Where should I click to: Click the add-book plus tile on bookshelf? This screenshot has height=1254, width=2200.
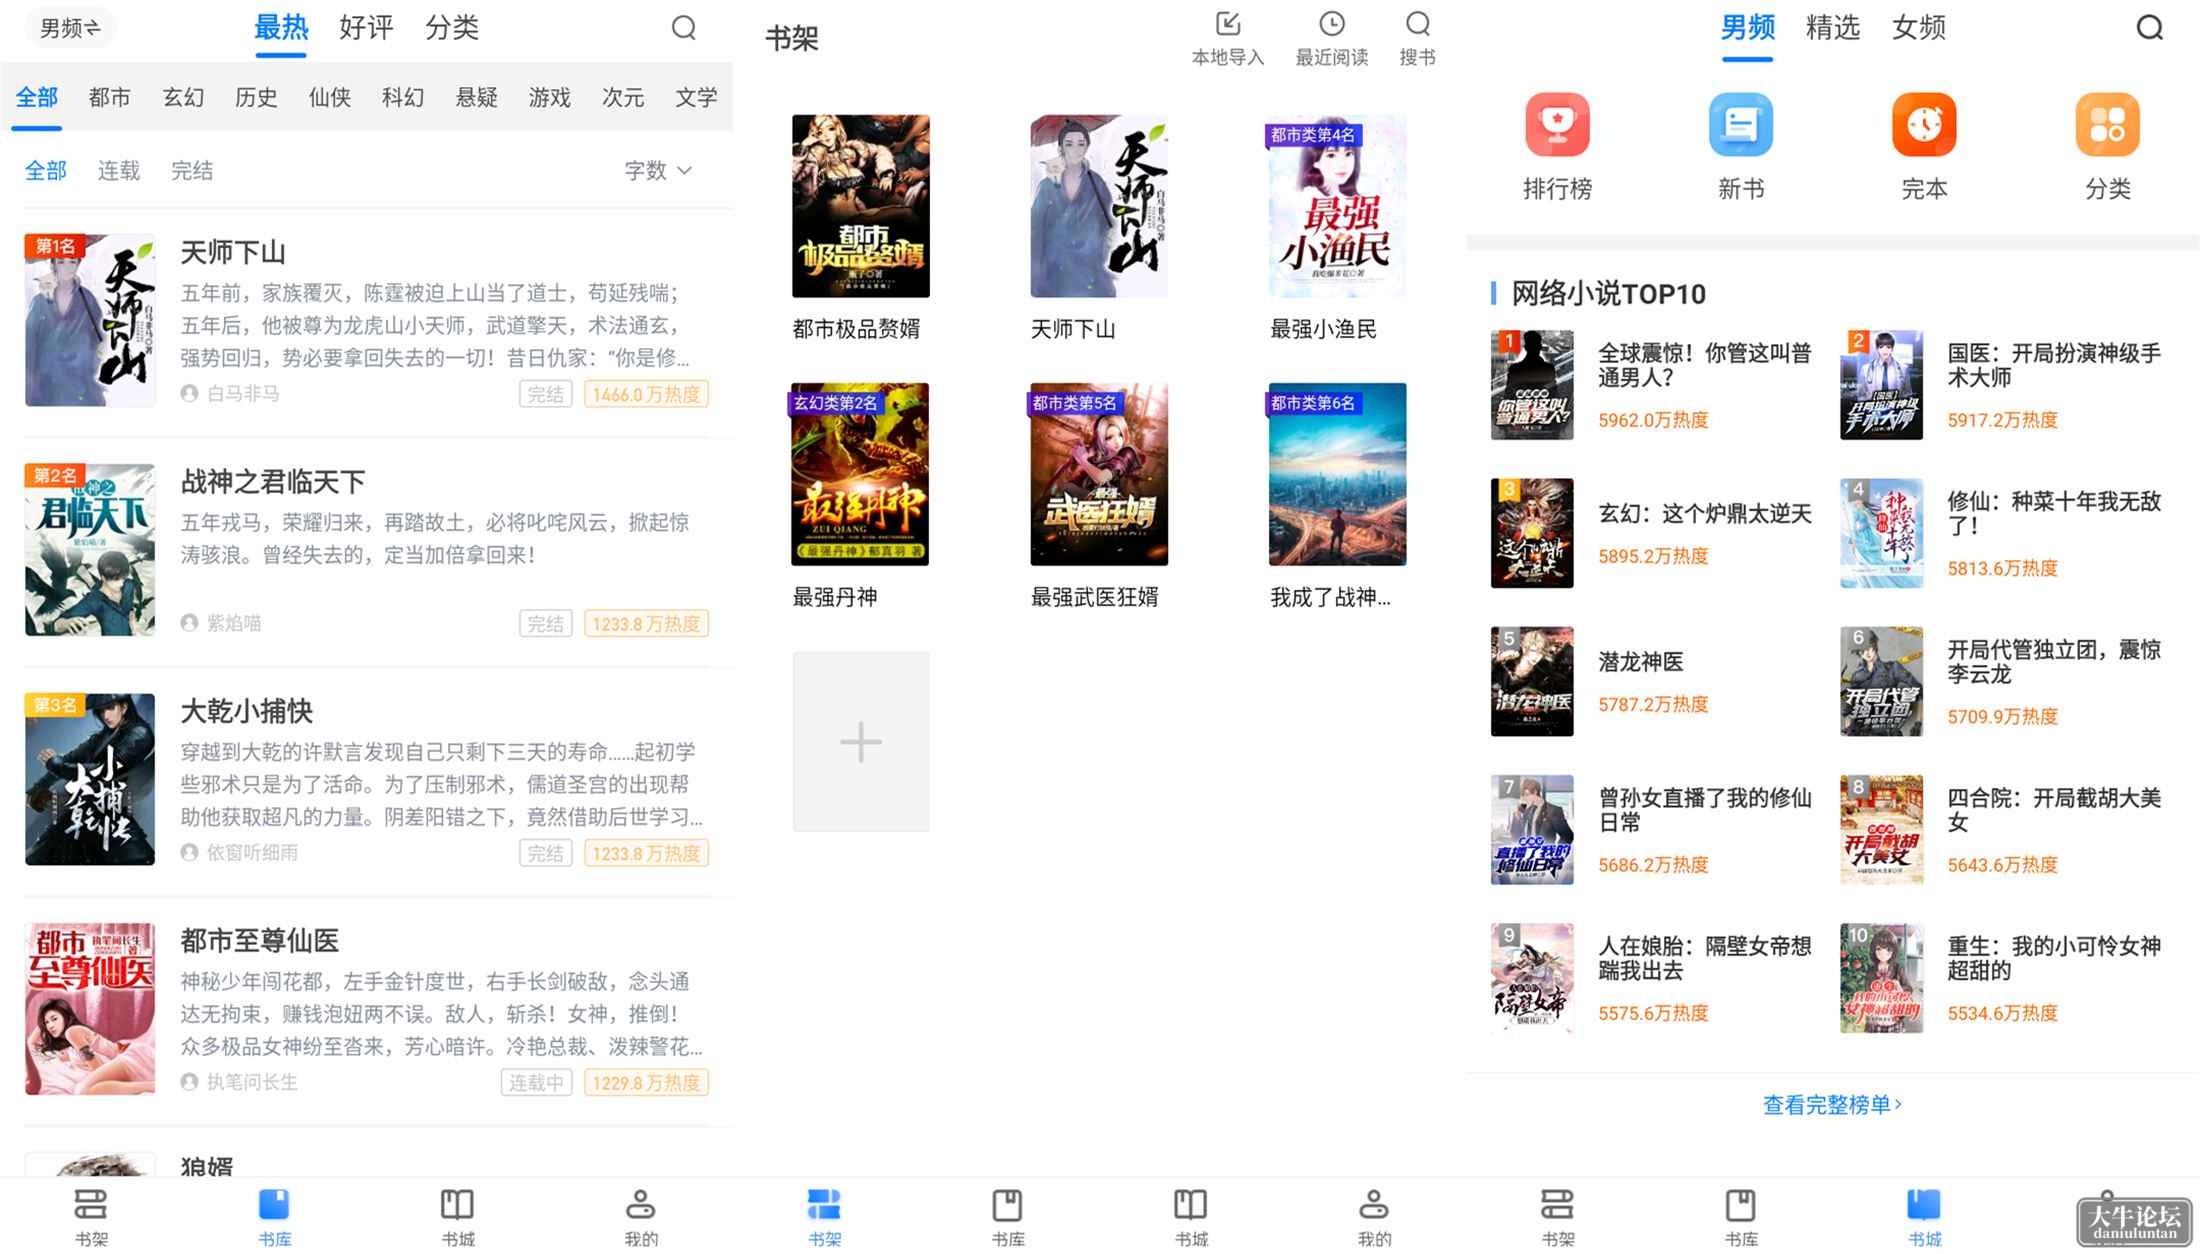coord(861,742)
